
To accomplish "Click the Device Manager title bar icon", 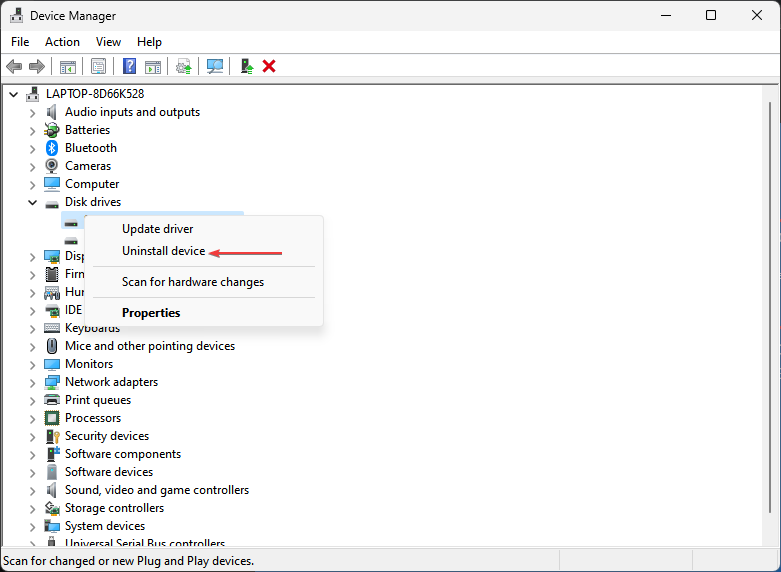I will click(x=16, y=15).
